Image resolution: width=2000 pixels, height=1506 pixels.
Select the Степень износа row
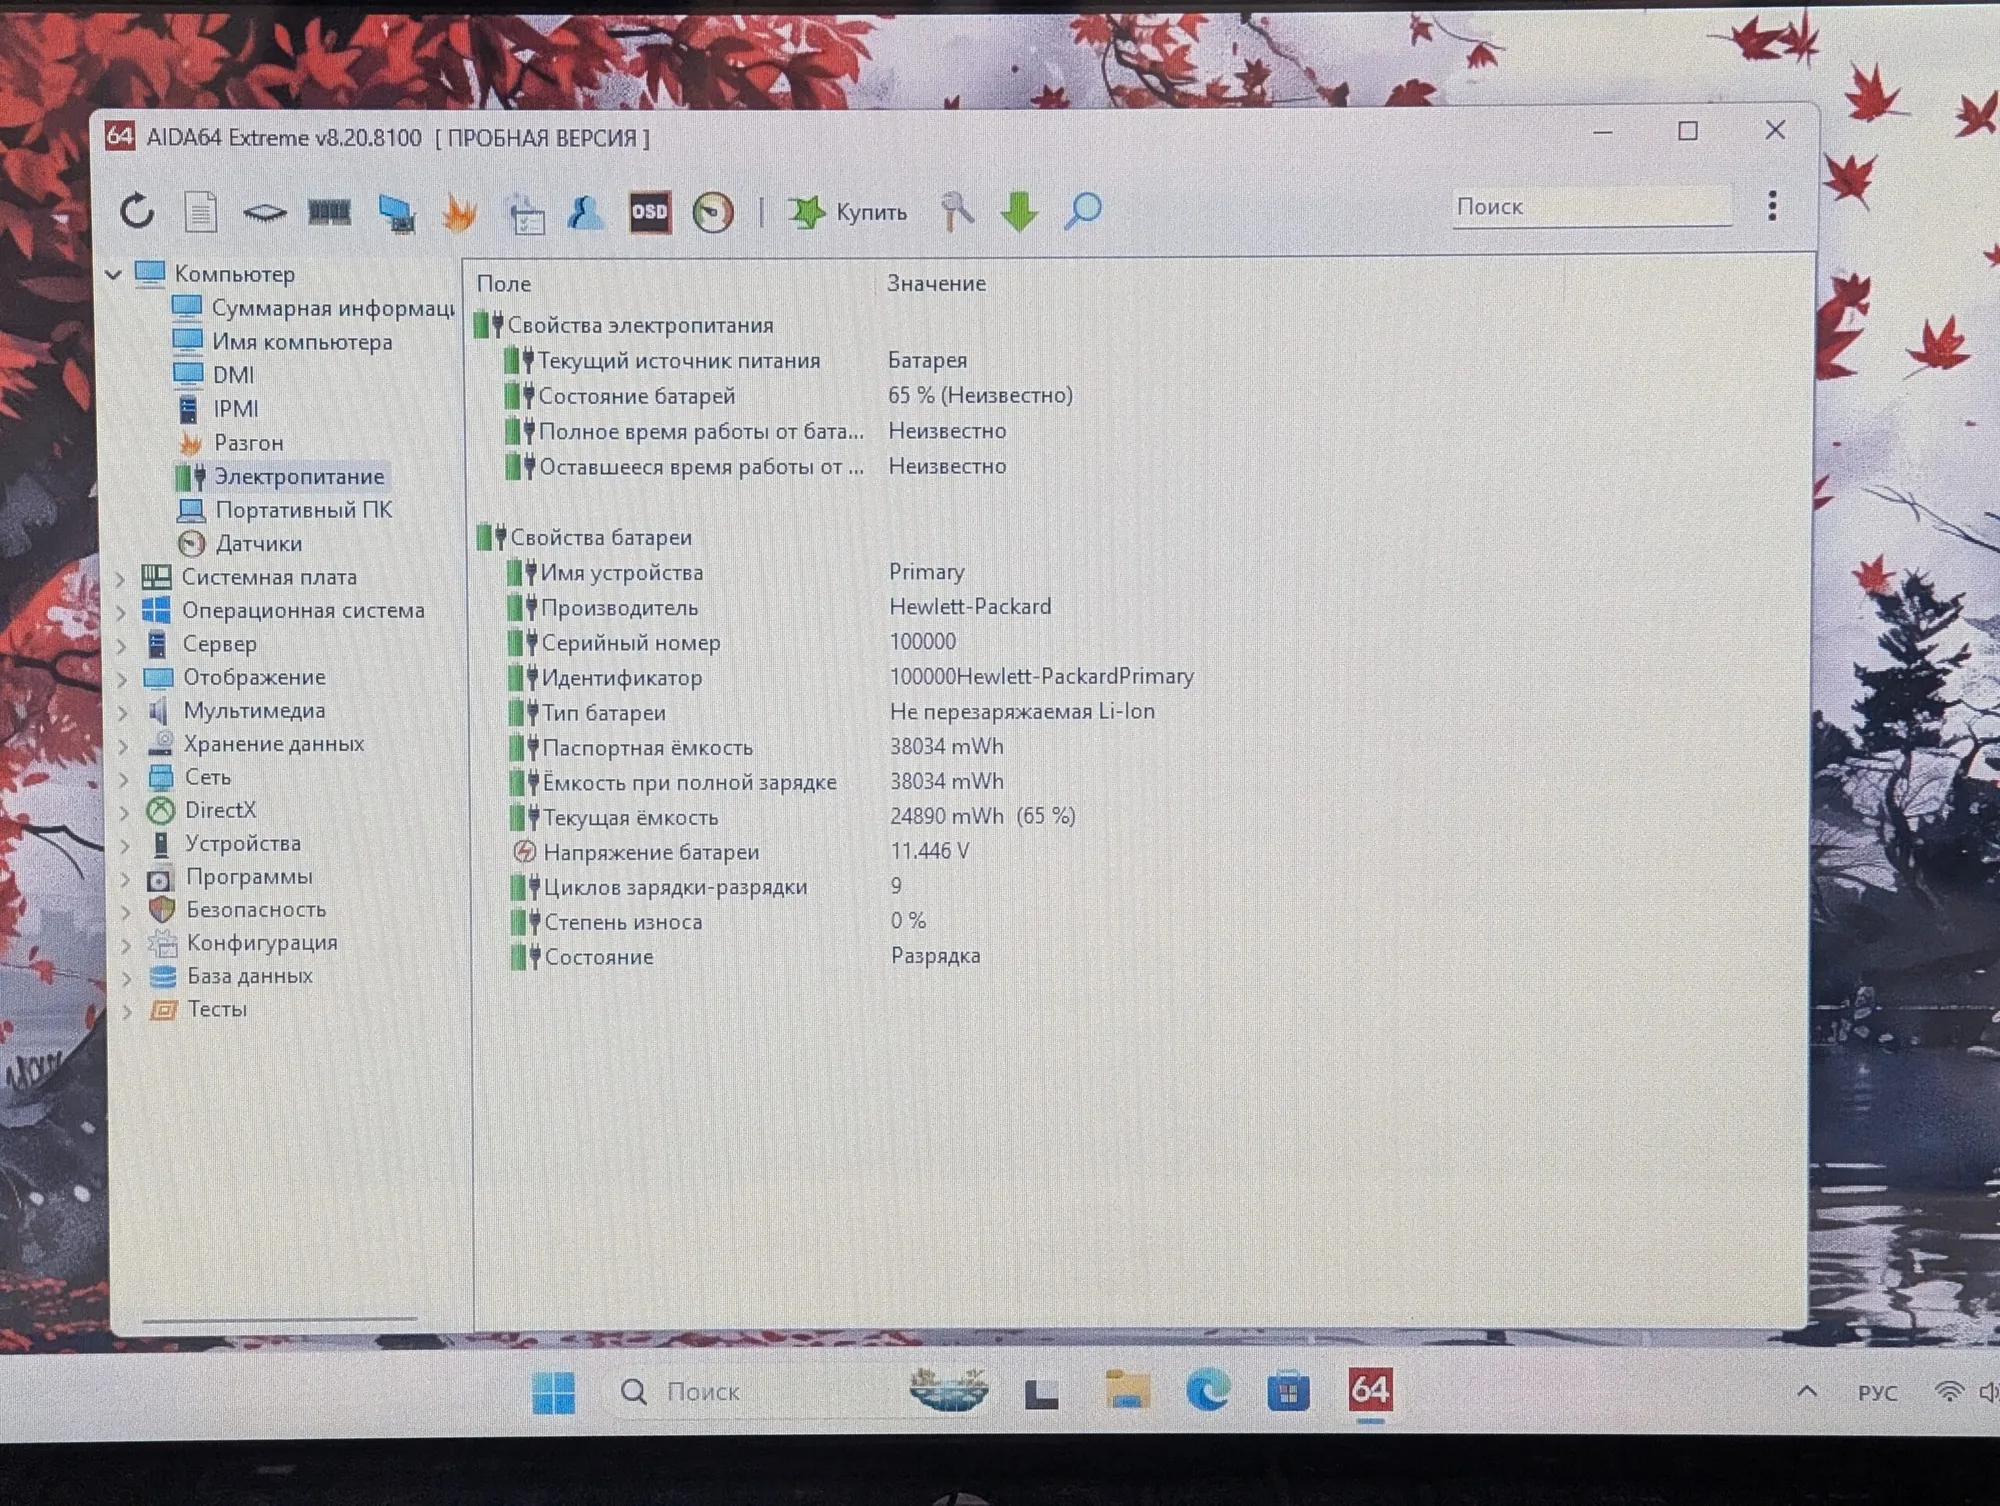click(718, 922)
